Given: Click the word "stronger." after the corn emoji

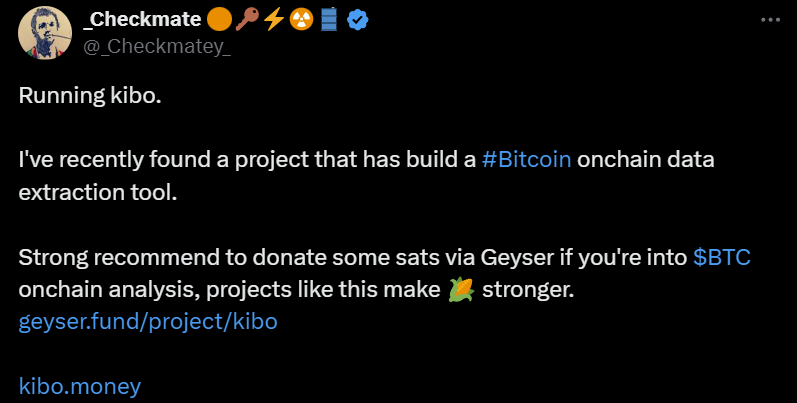Looking at the screenshot, I should pos(526,290).
